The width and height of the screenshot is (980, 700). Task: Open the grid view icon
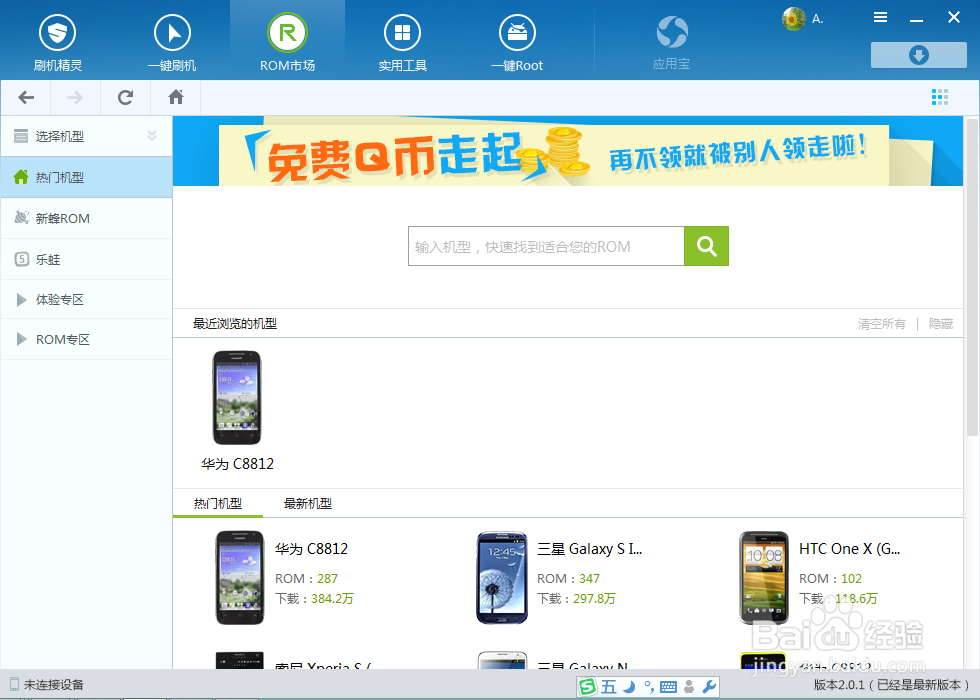pyautogui.click(x=939, y=97)
